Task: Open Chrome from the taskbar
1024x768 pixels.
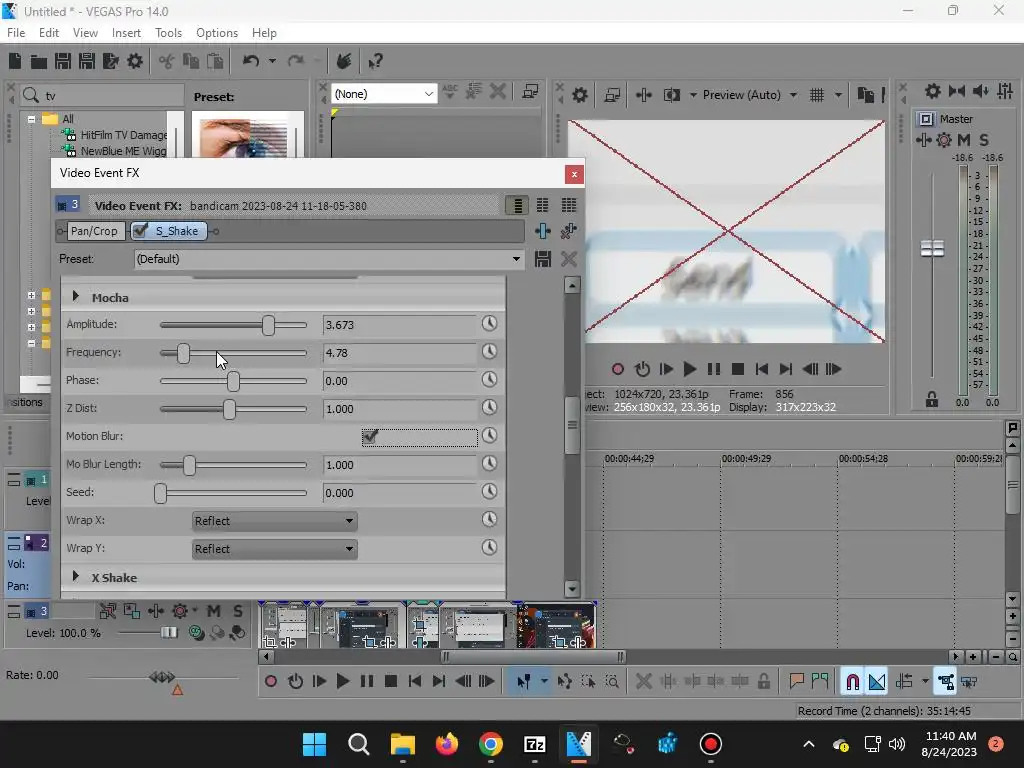Action: pyautogui.click(x=490, y=744)
